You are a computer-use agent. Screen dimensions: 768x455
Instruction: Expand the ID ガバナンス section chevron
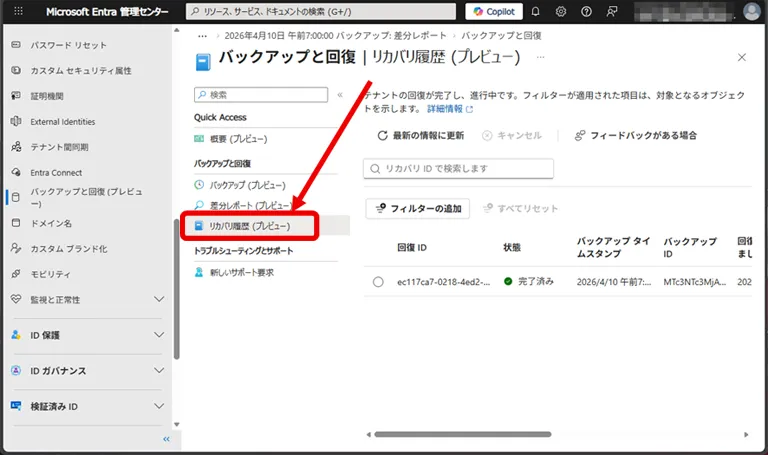(x=159, y=370)
